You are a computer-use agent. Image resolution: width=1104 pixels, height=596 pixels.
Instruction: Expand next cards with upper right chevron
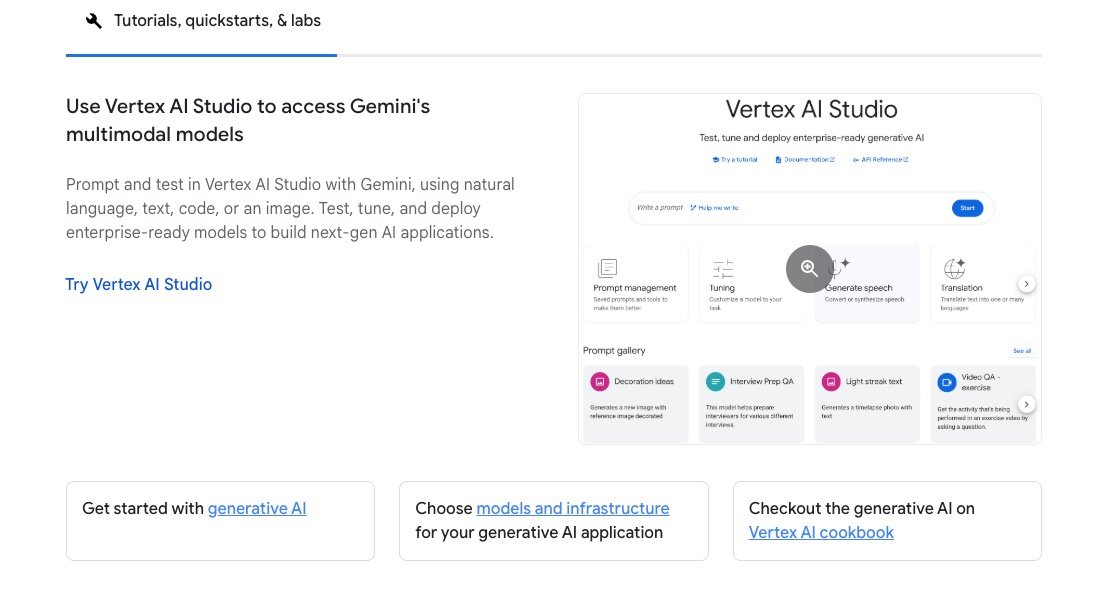1027,284
